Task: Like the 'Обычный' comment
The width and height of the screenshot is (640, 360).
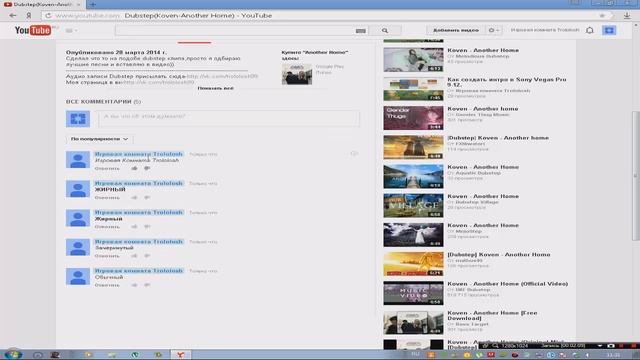Action: (x=134, y=285)
